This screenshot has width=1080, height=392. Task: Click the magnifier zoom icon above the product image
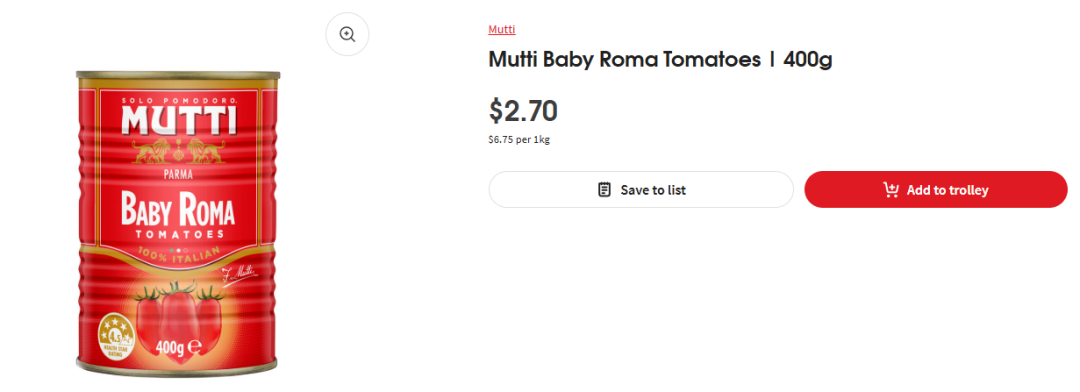tap(347, 34)
